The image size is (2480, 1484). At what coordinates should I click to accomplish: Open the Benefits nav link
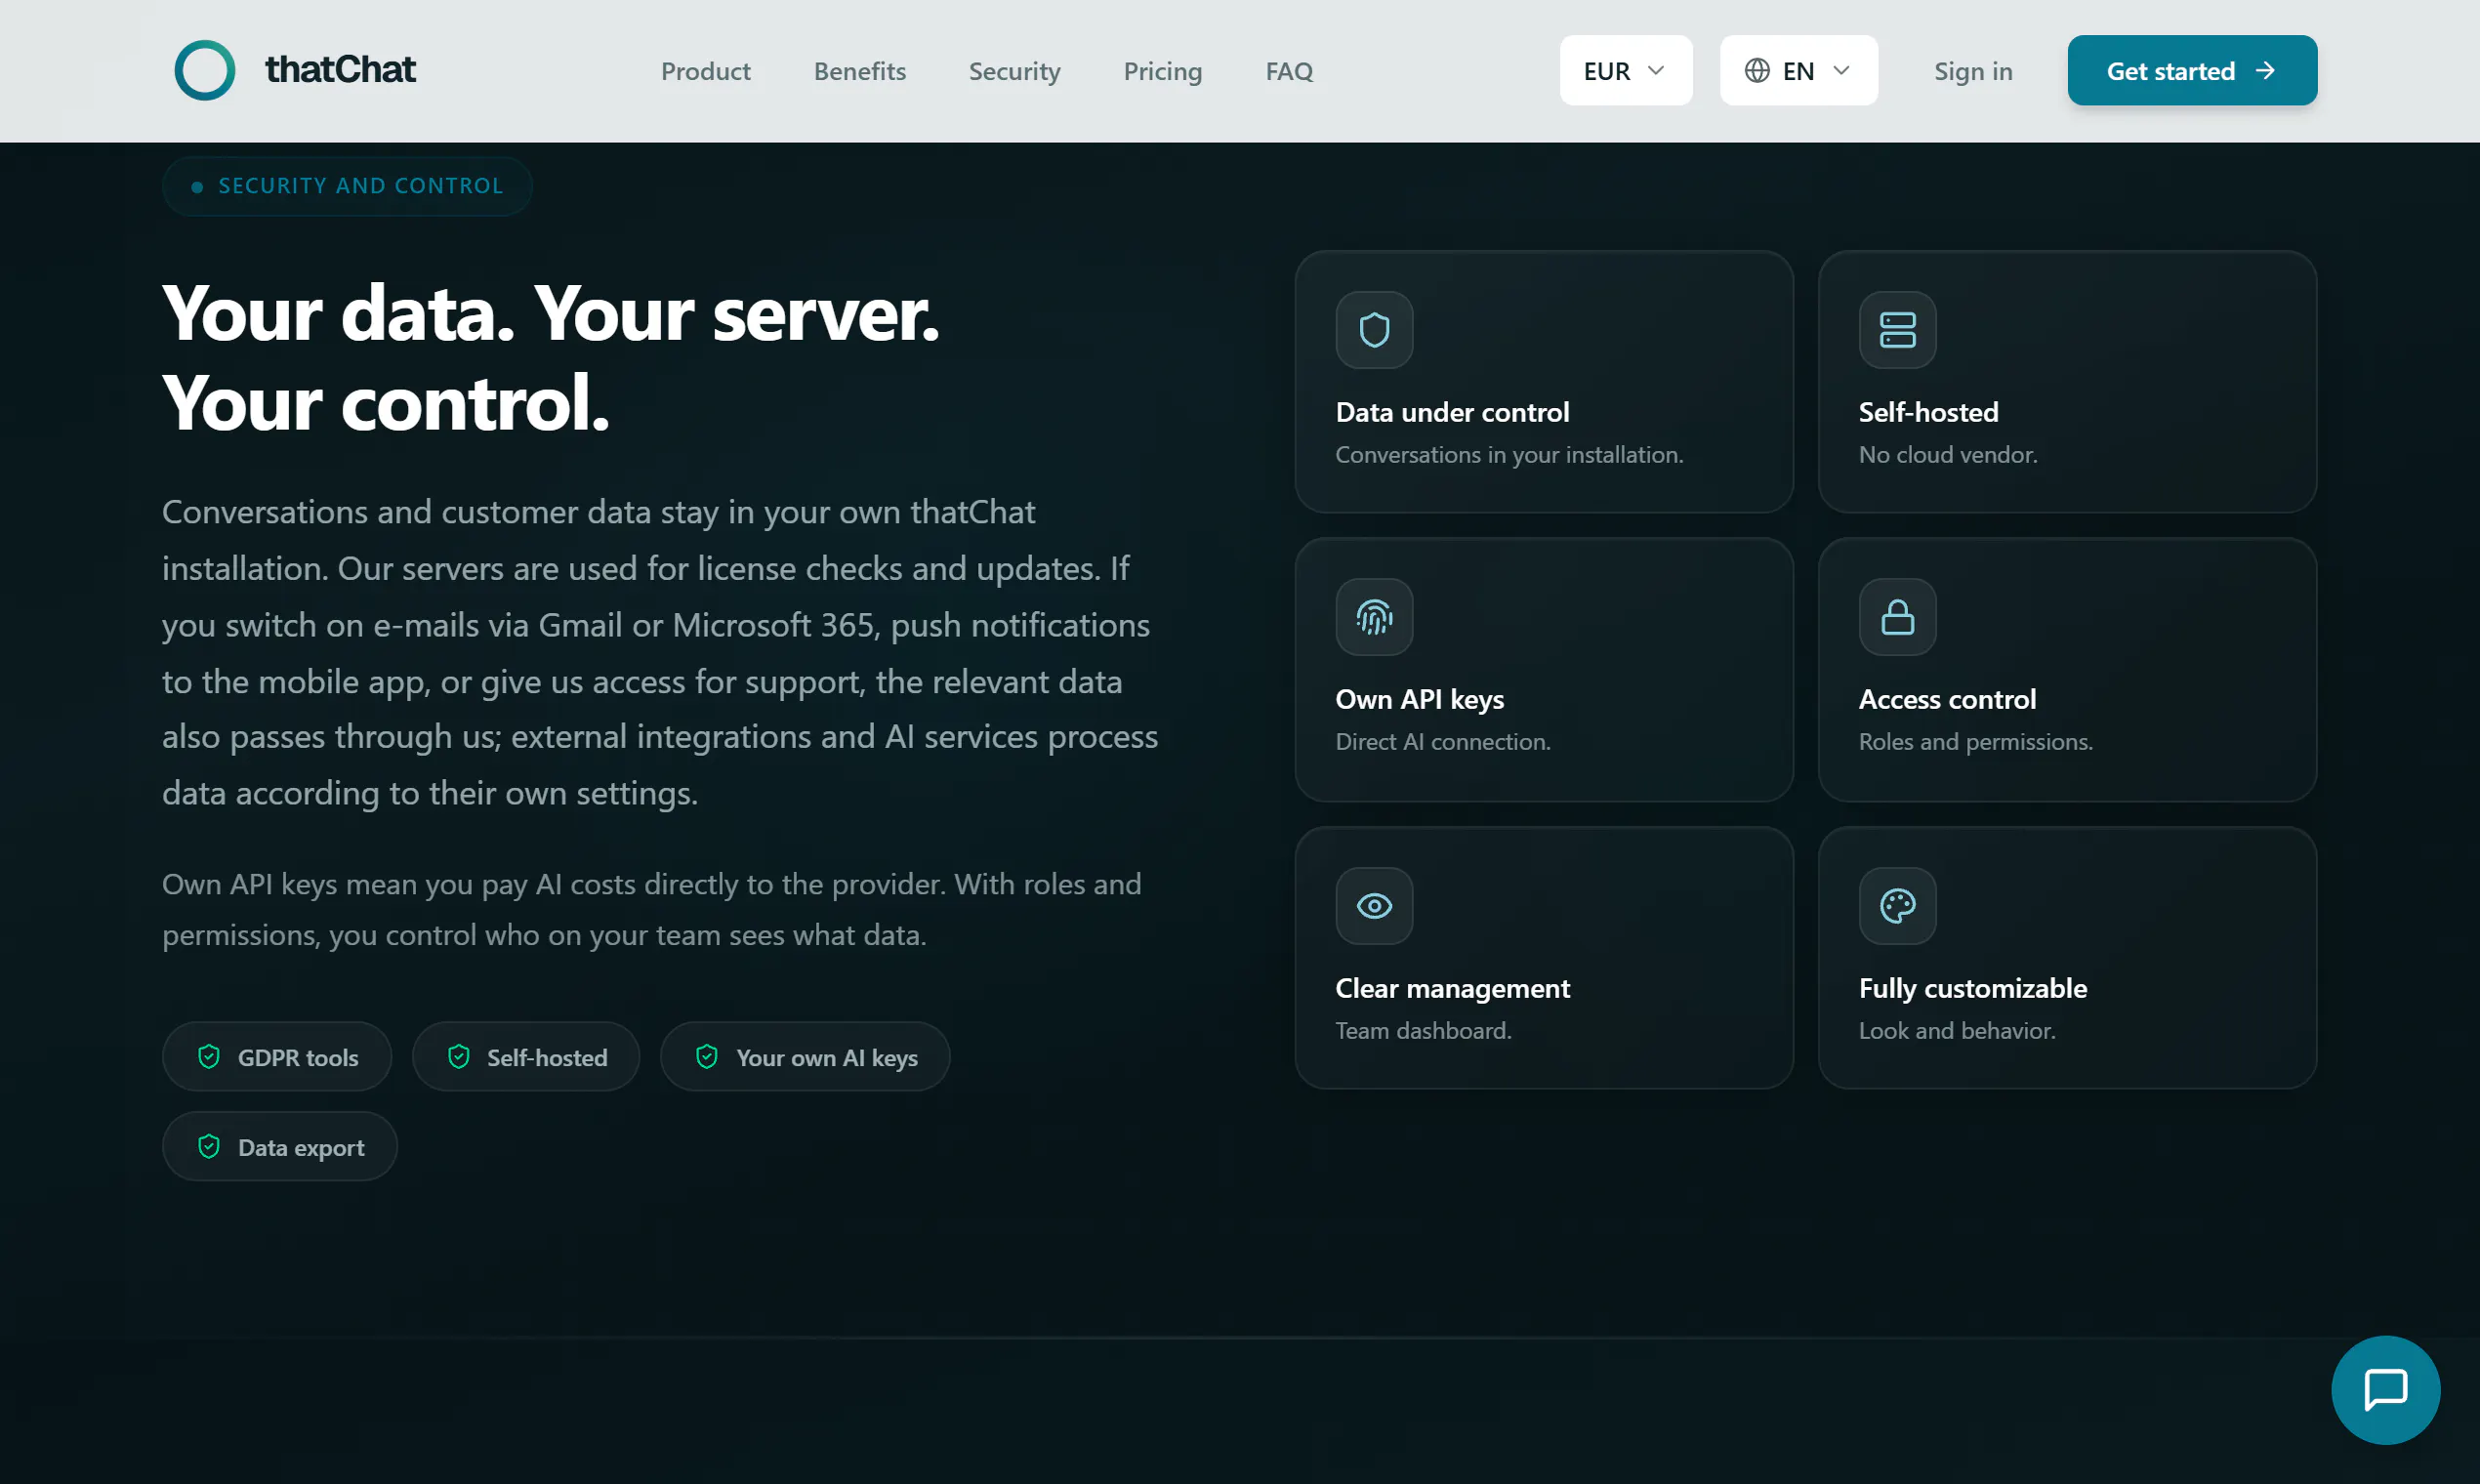coord(859,71)
